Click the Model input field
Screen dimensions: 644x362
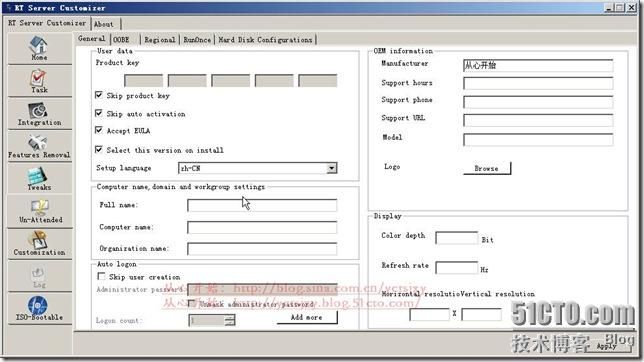[538, 139]
